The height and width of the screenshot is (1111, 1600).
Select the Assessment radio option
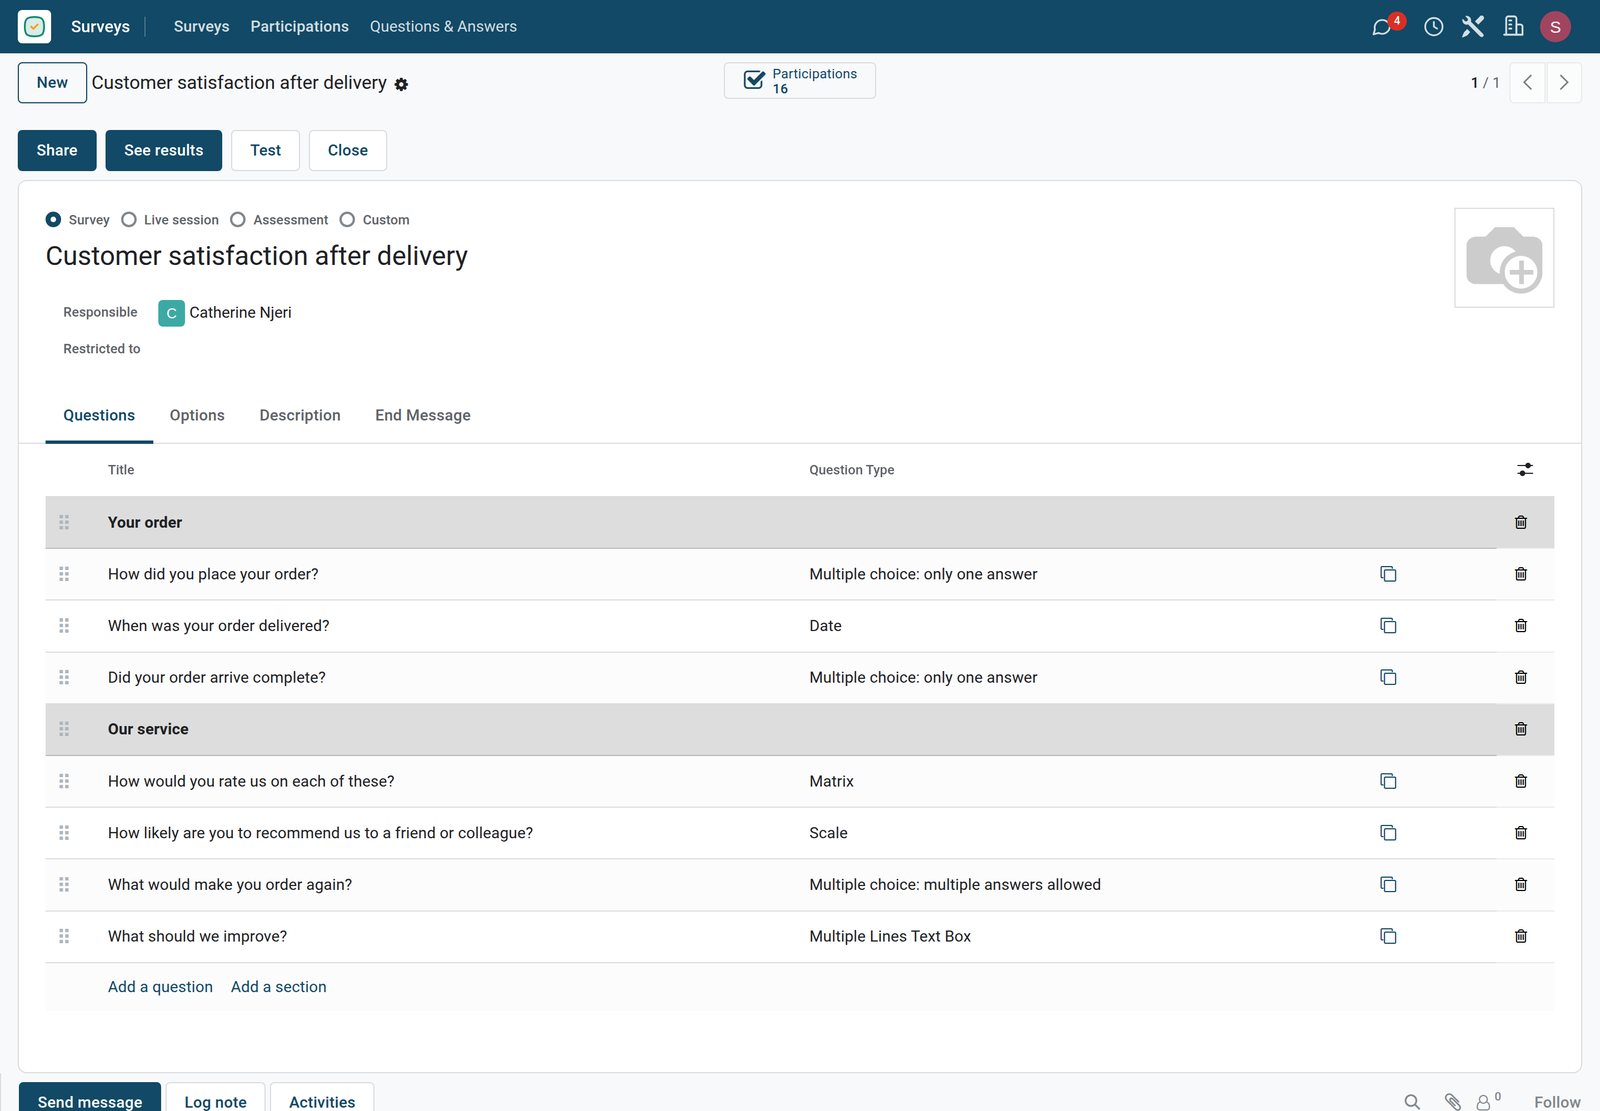[x=238, y=220]
